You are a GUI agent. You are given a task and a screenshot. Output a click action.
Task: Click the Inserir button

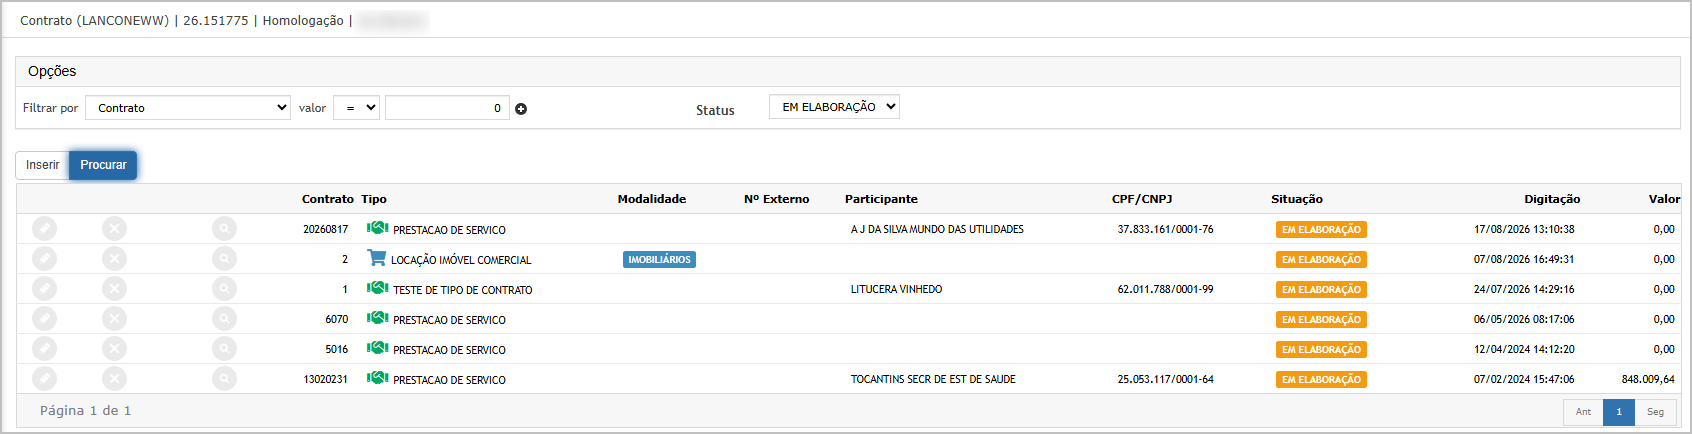click(42, 165)
